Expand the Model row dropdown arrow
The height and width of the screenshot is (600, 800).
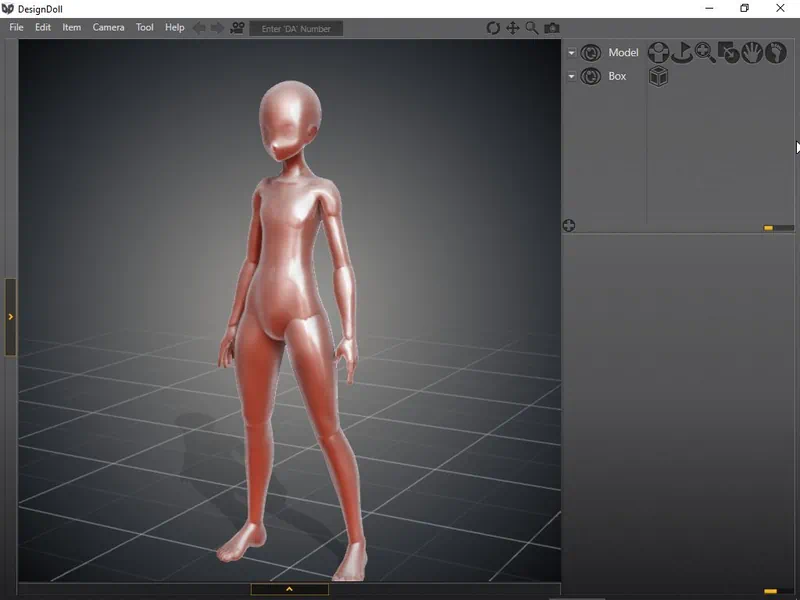point(571,53)
